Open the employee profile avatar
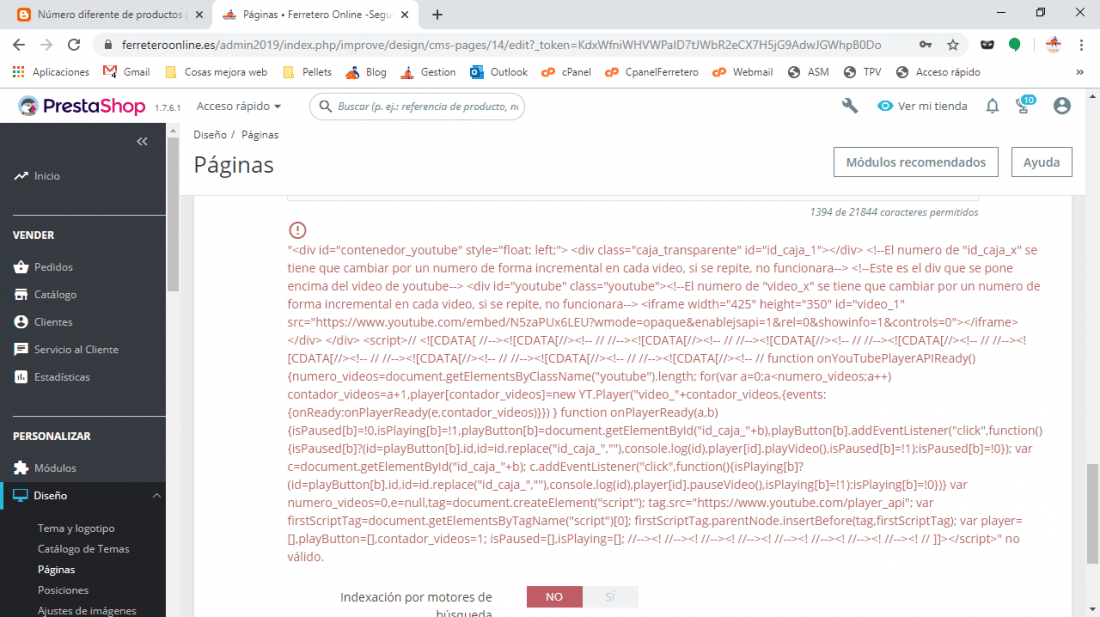 (x=1062, y=106)
